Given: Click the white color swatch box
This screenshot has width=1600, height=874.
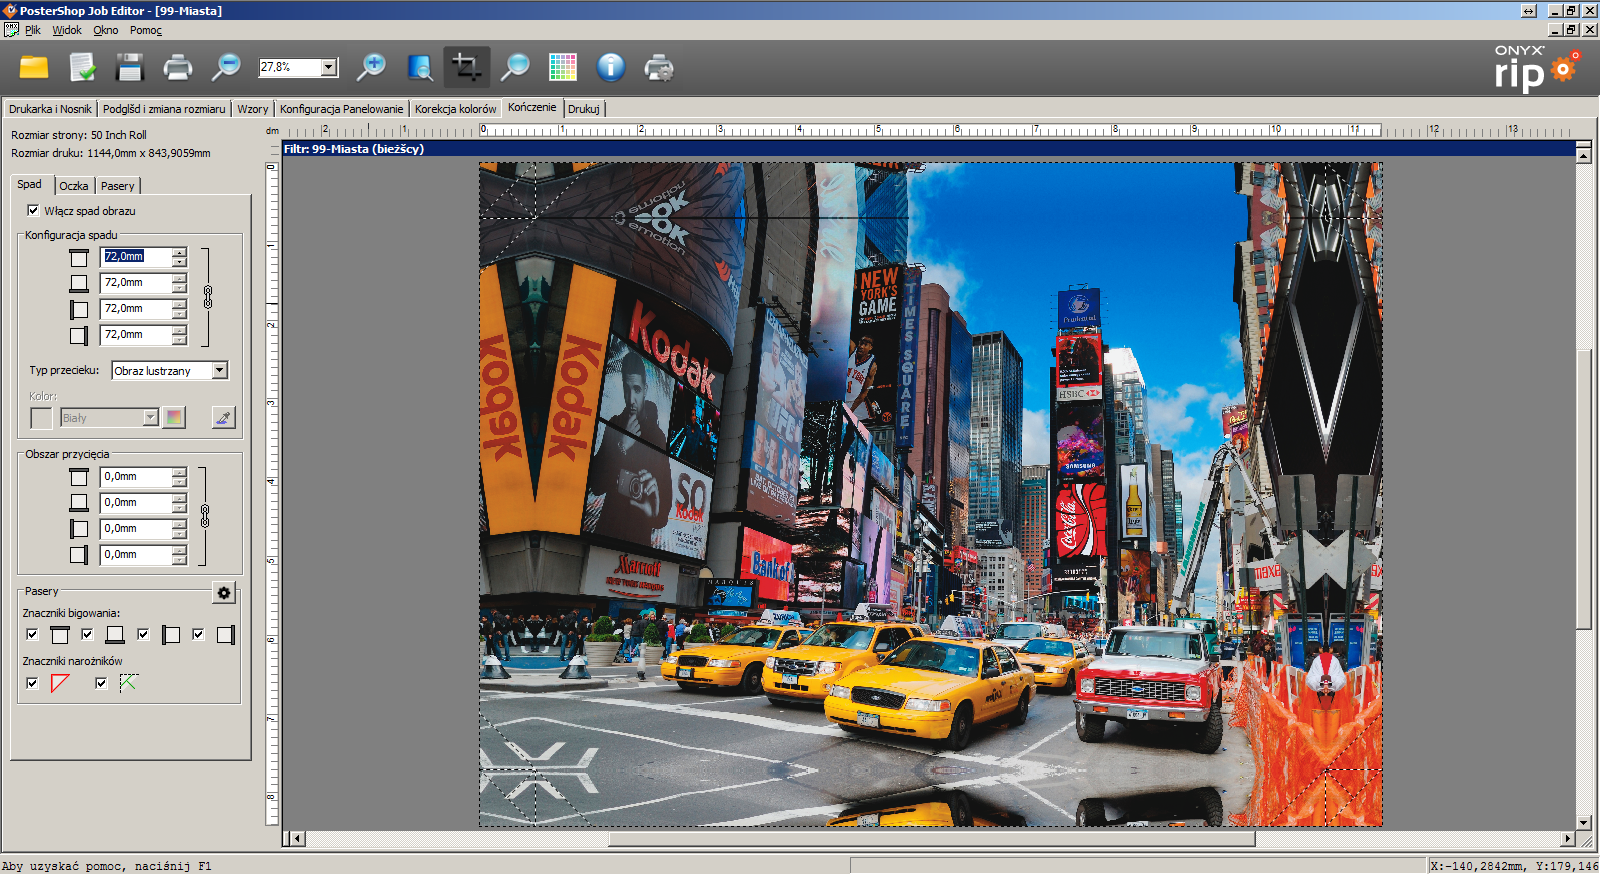Looking at the screenshot, I should (x=41, y=418).
